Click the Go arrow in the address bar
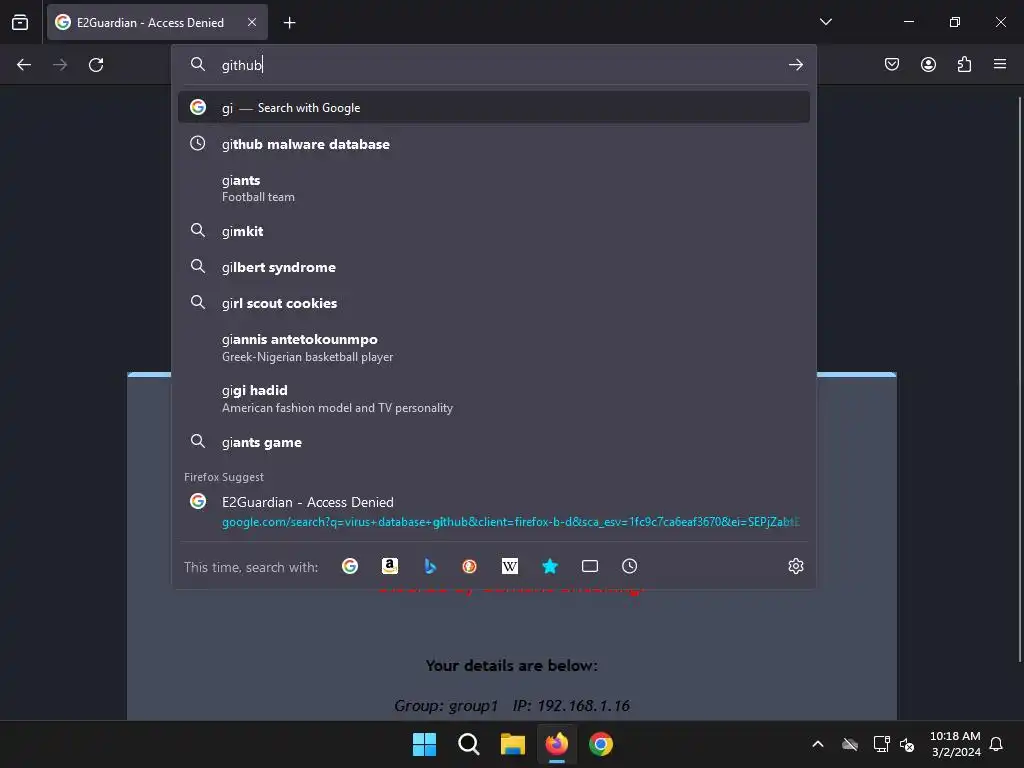This screenshot has height=768, width=1024. [795, 65]
